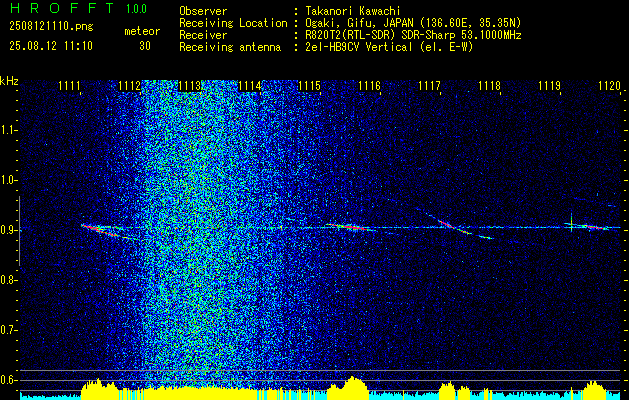Click the HROFFT program title

point(62,8)
